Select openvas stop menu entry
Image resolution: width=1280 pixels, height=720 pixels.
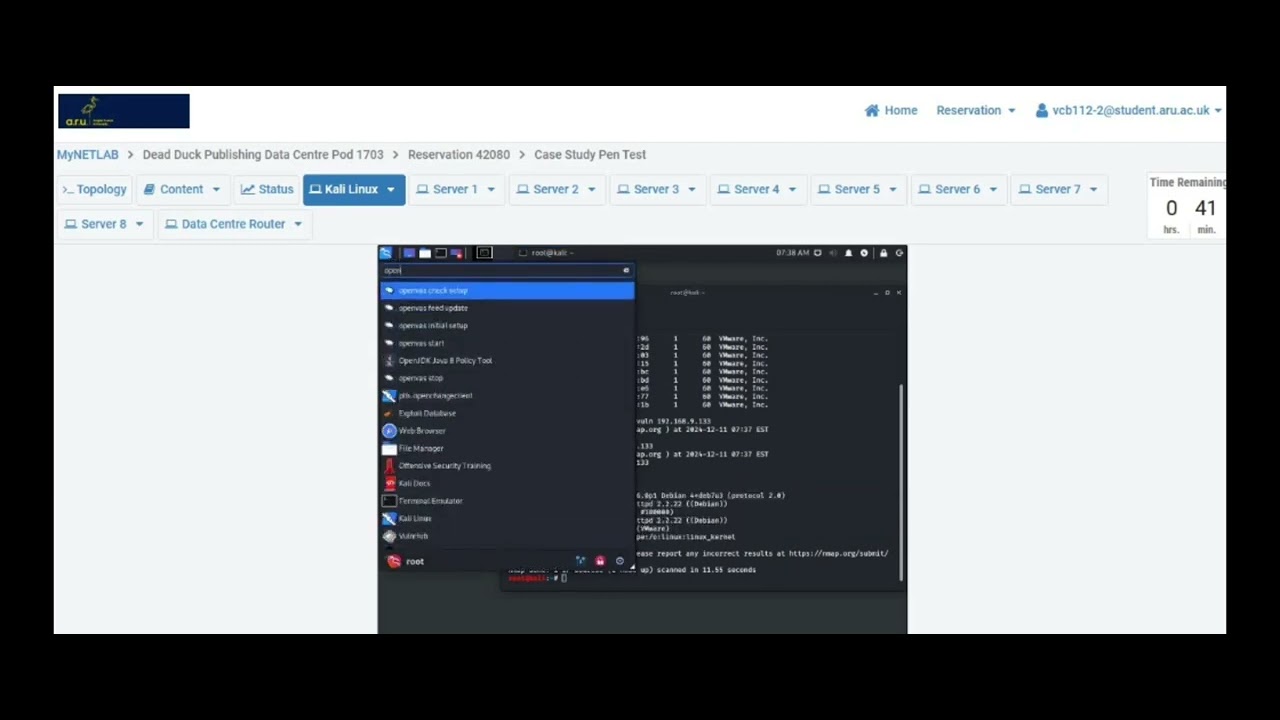tap(507, 378)
